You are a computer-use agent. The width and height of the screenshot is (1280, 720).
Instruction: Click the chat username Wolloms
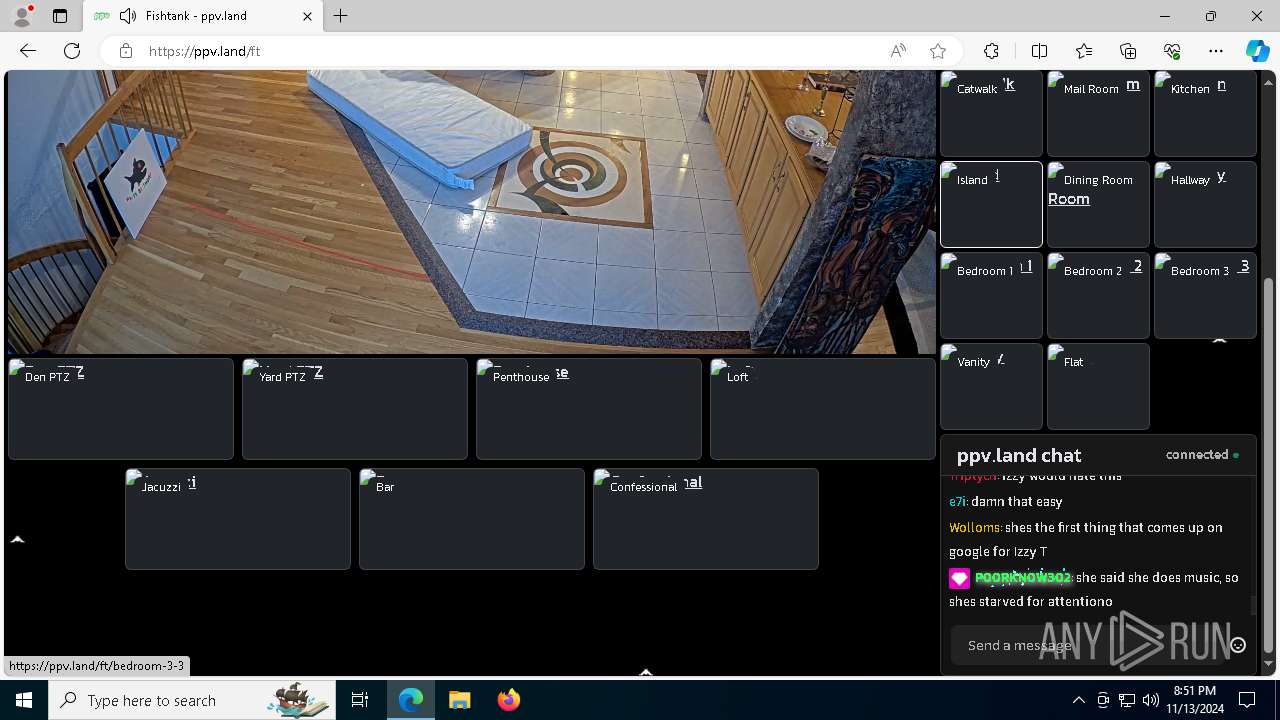click(x=974, y=527)
